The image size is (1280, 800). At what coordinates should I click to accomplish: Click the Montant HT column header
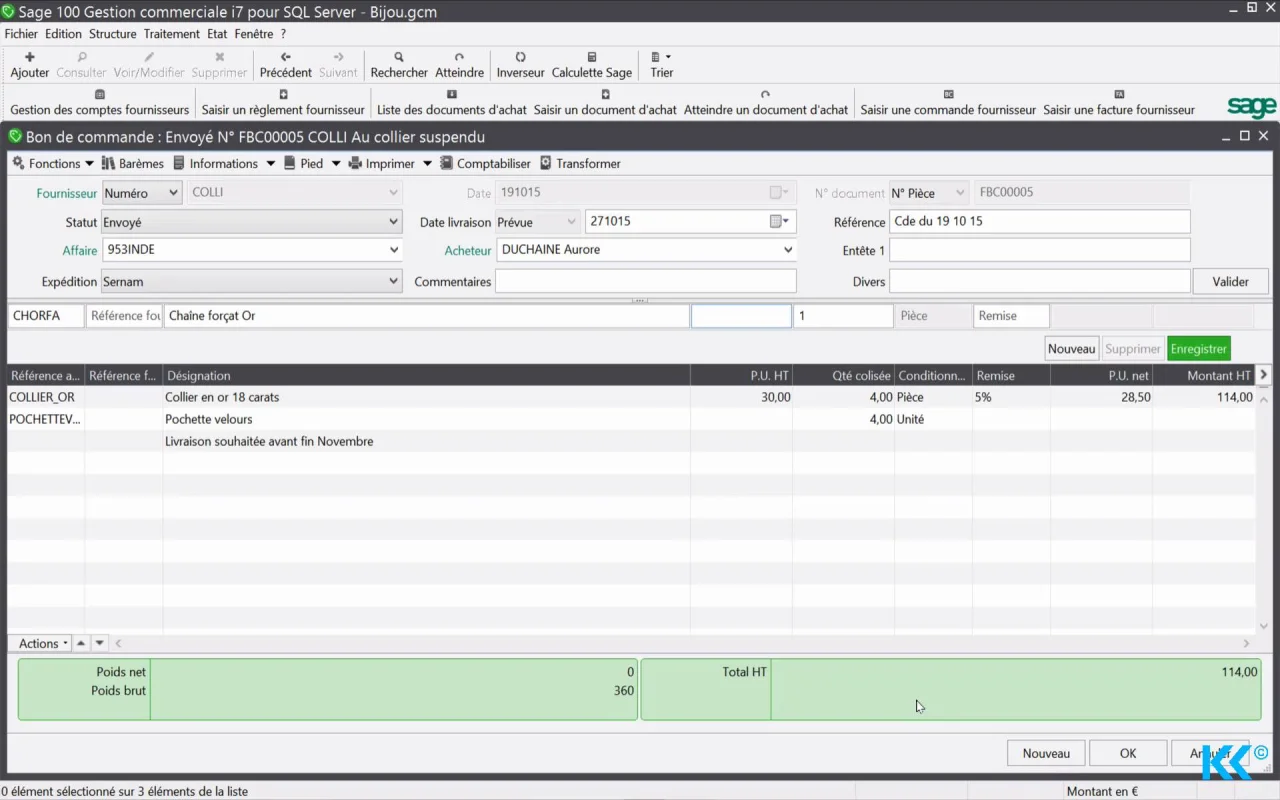tap(1204, 375)
